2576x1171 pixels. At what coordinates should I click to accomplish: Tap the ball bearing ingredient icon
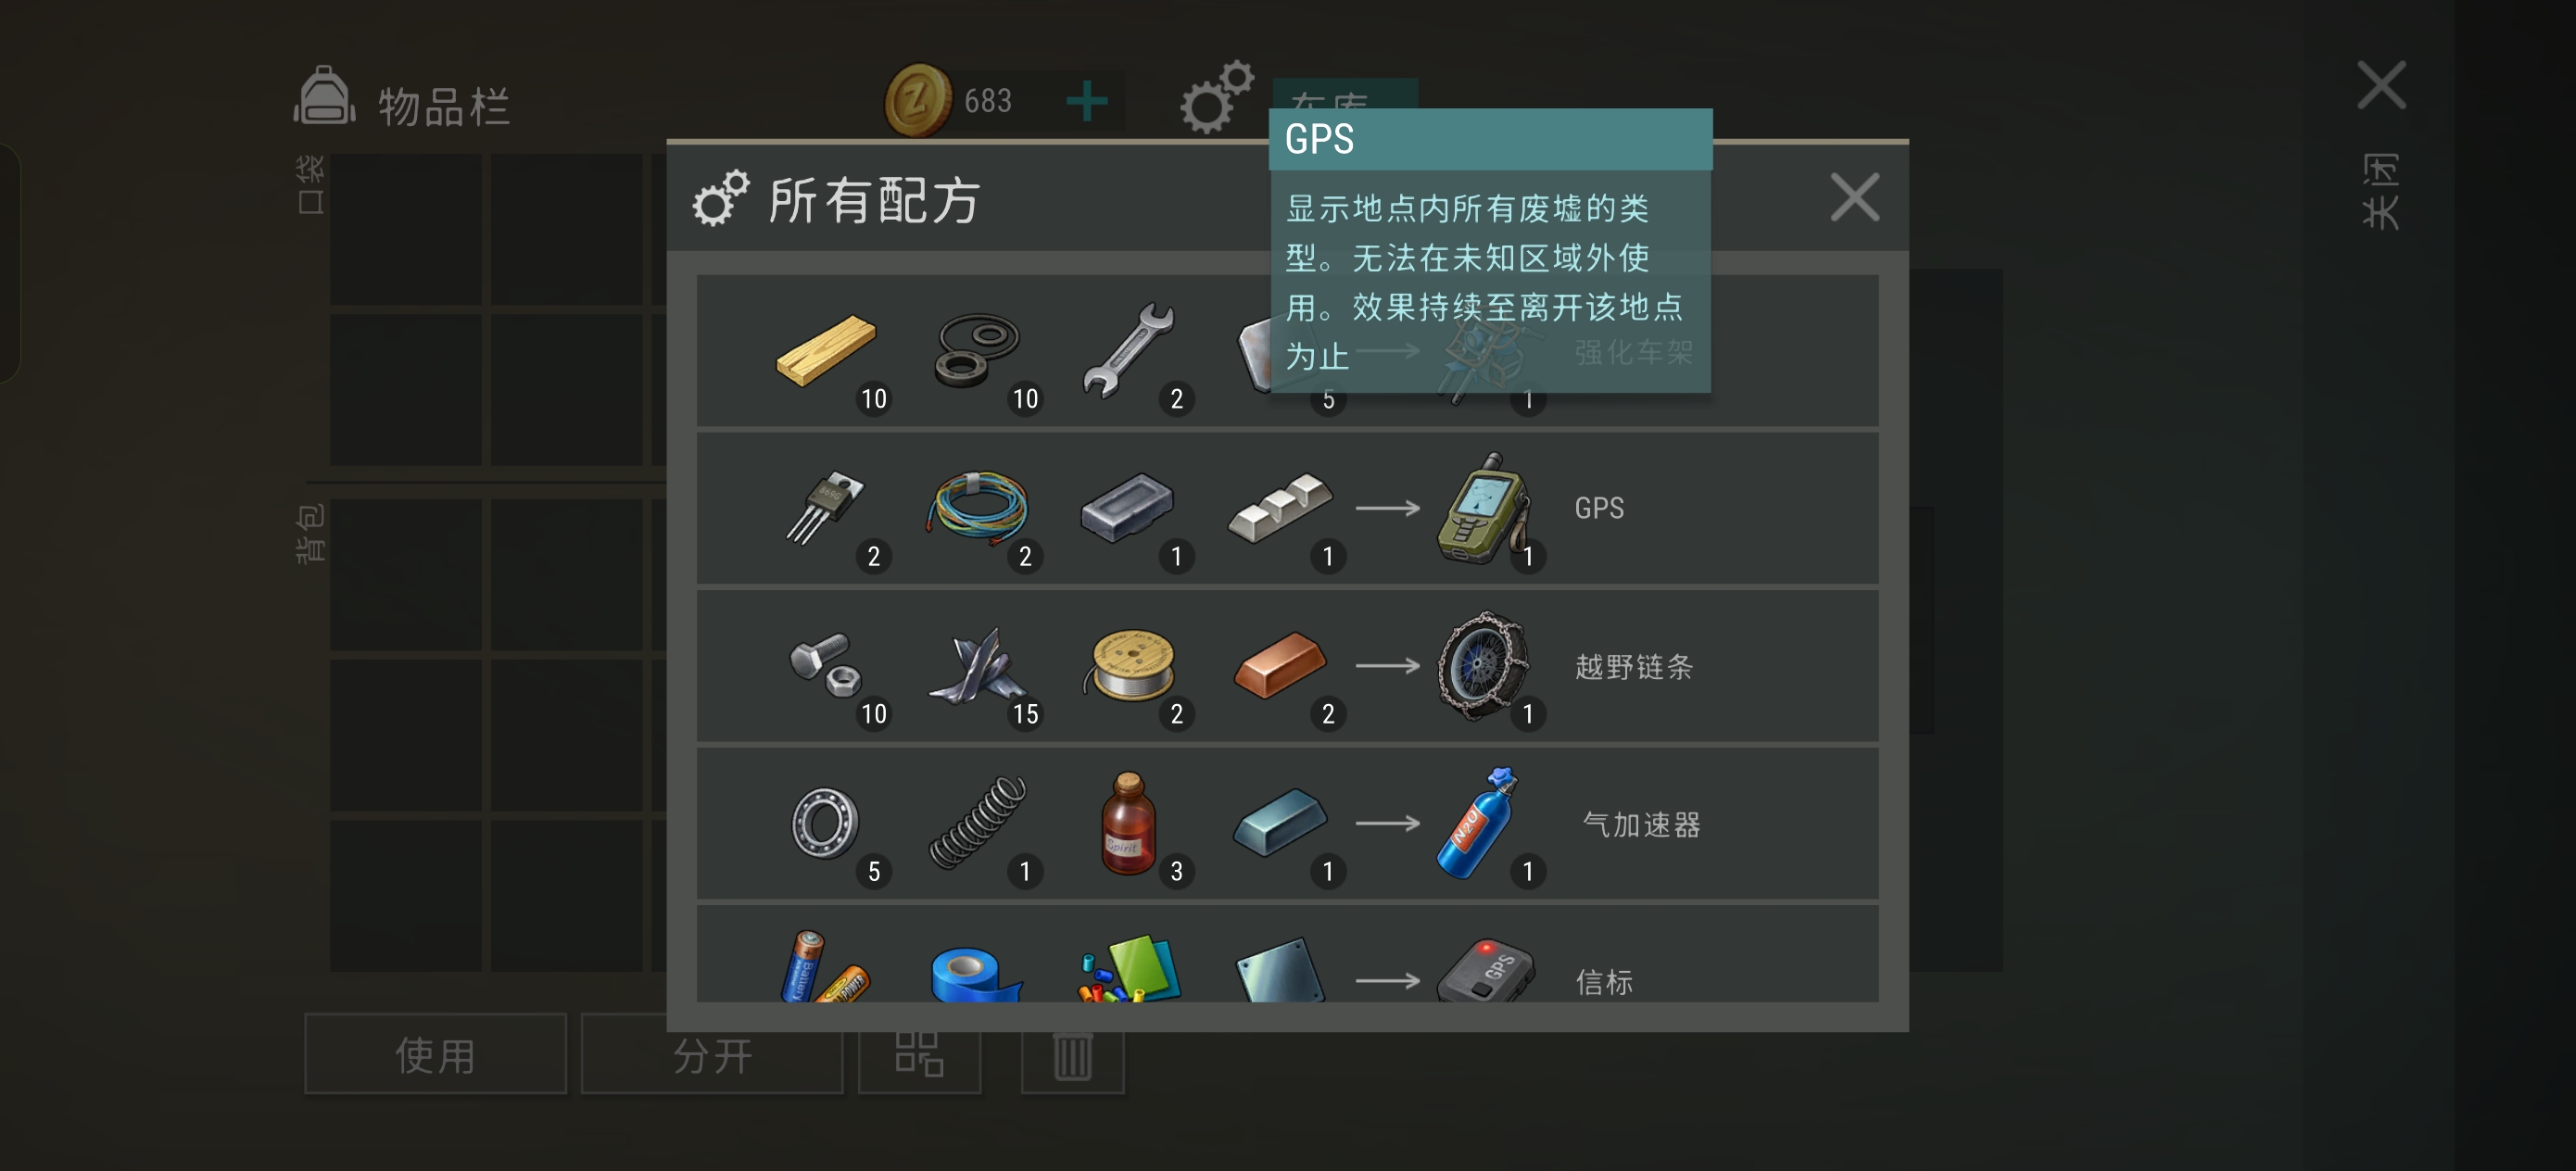[826, 823]
